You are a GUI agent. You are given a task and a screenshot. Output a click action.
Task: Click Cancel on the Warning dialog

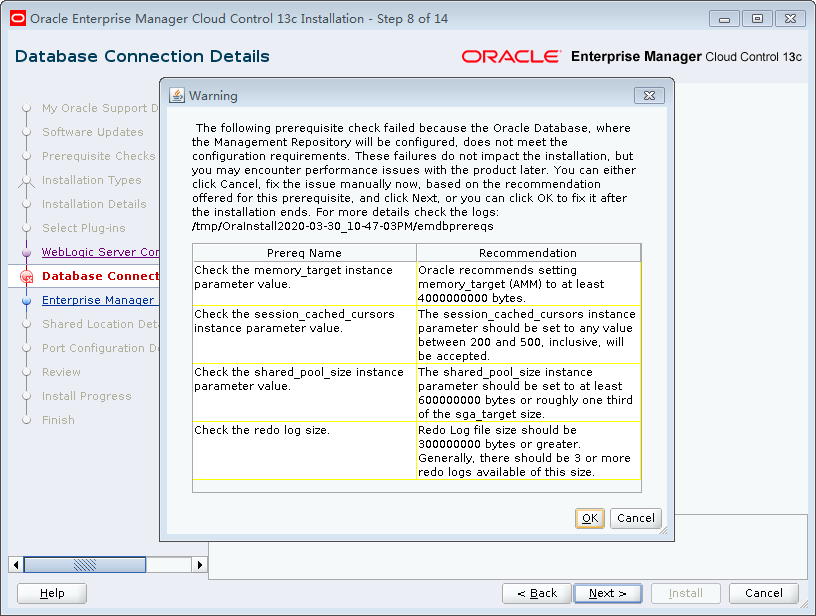(635, 518)
